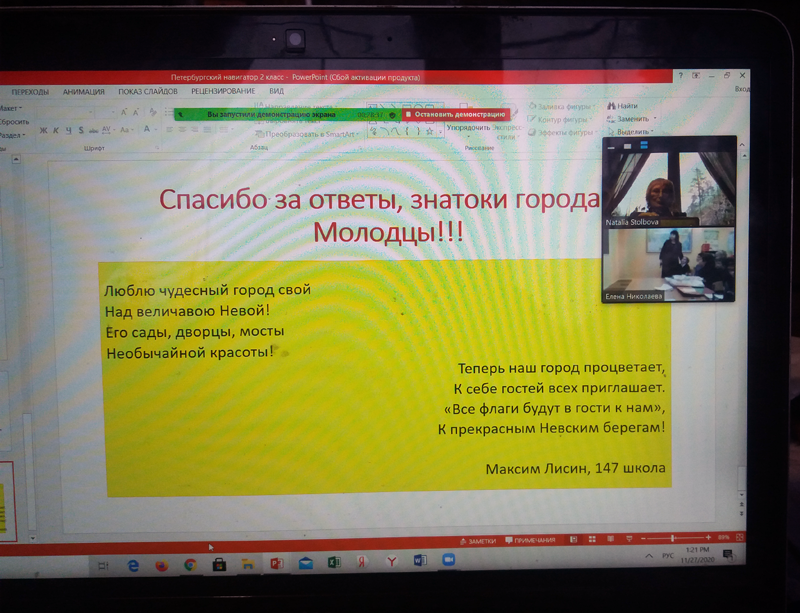Screen dimensions: 800x613
Task: Open columns dropdown in paragraph group
Action: click(x=224, y=130)
